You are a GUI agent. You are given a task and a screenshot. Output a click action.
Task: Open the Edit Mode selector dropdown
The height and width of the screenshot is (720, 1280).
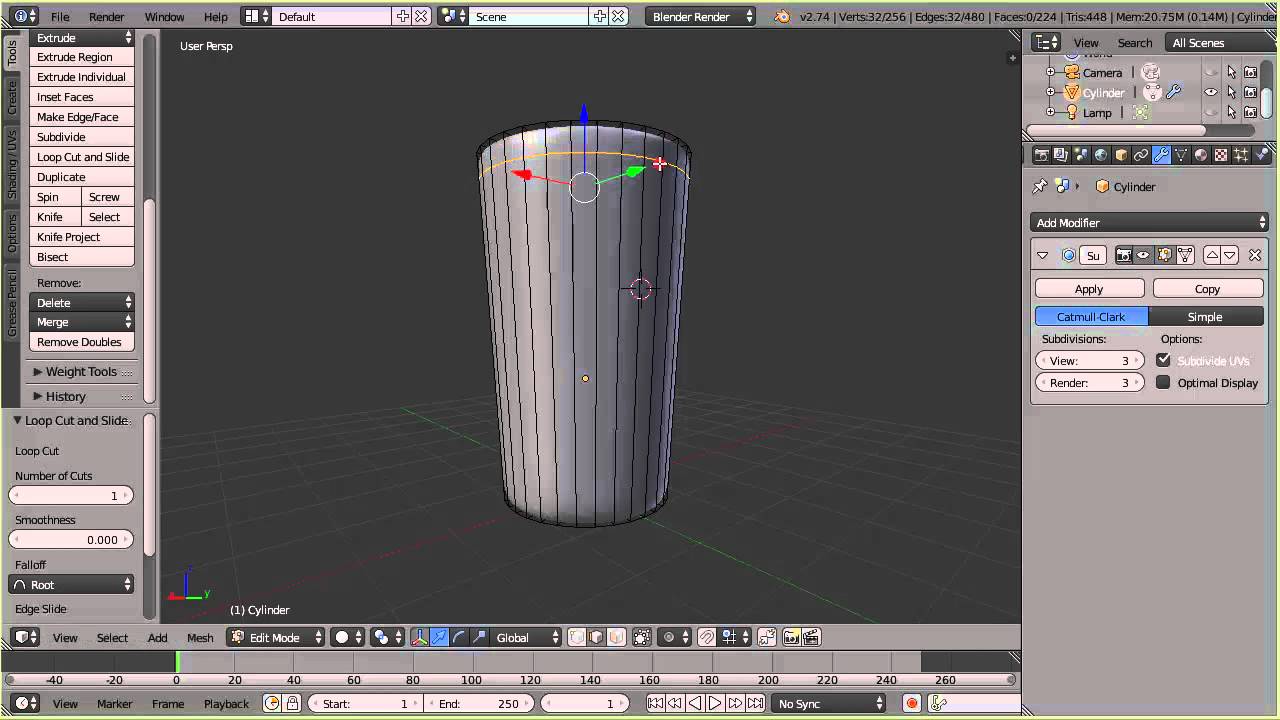point(276,637)
